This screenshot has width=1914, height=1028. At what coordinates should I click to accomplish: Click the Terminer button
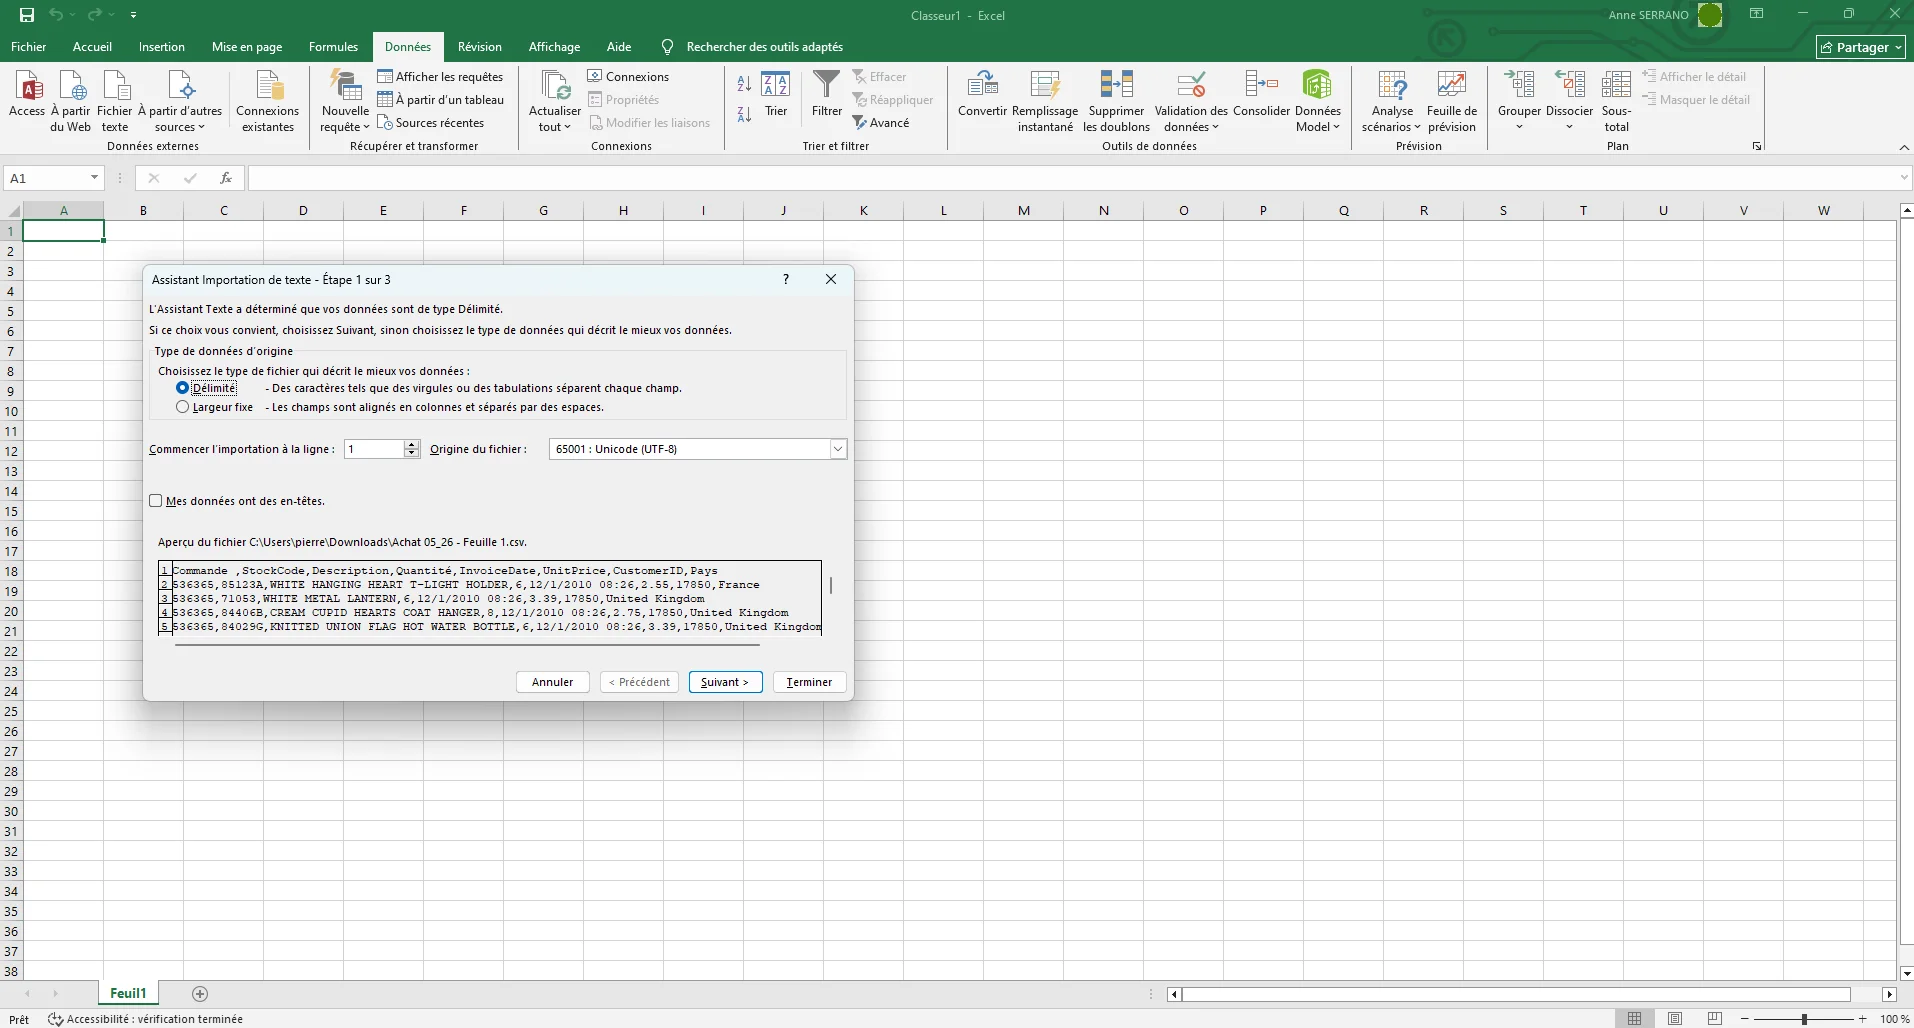[x=810, y=682]
